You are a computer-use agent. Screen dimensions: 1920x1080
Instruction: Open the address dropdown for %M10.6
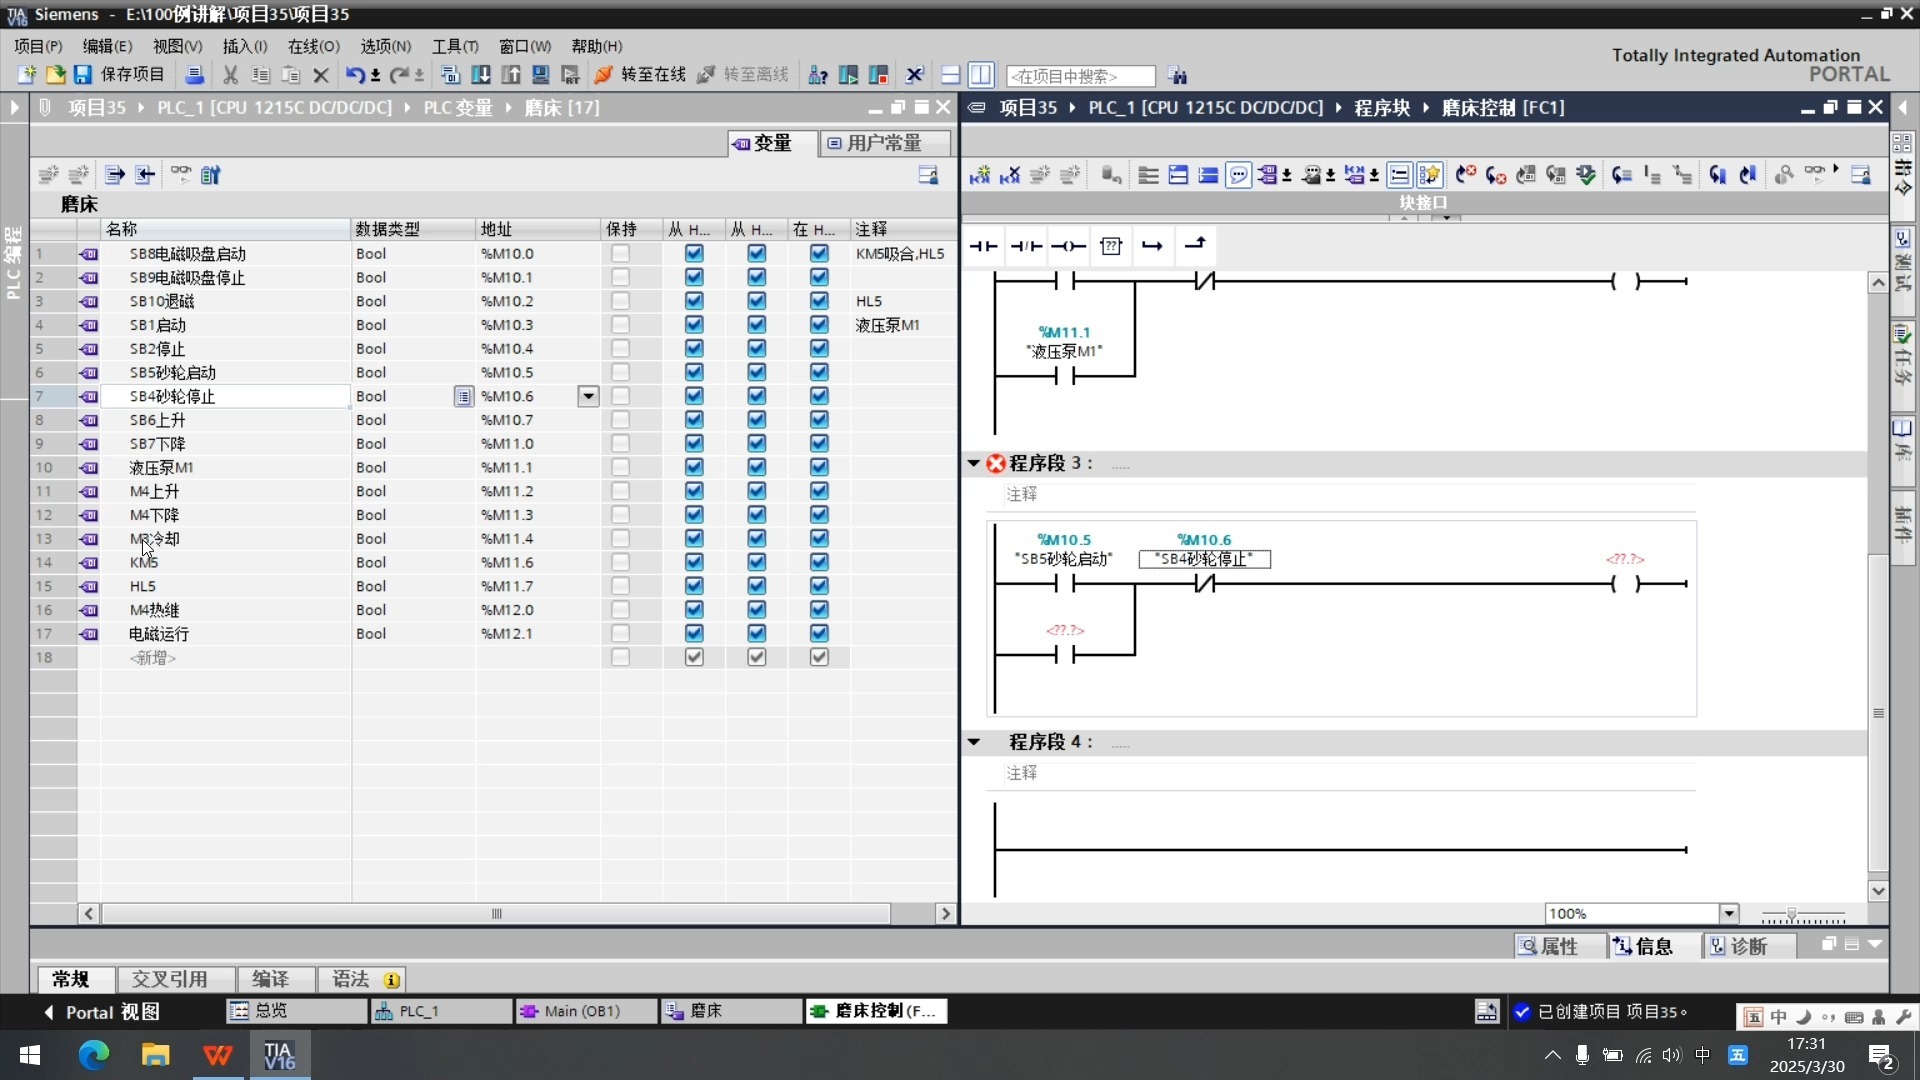point(588,397)
